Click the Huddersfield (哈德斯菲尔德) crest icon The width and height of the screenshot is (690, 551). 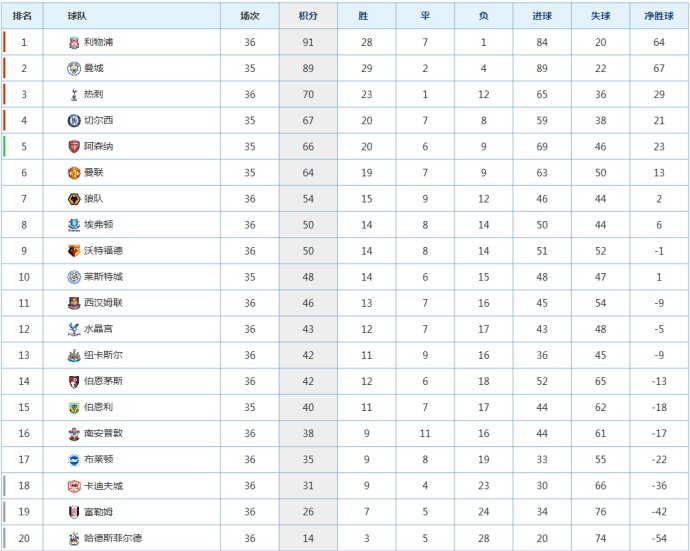point(74,538)
